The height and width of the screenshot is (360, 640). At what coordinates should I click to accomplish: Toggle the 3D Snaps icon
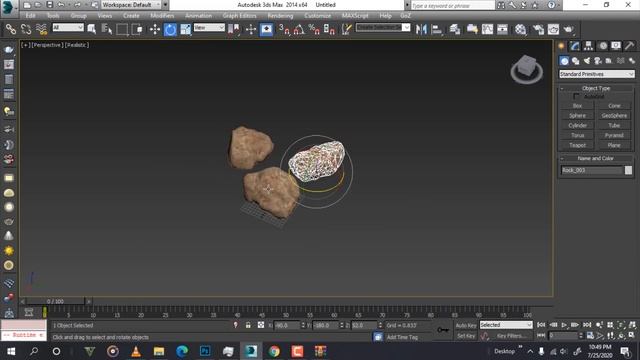click(x=284, y=29)
